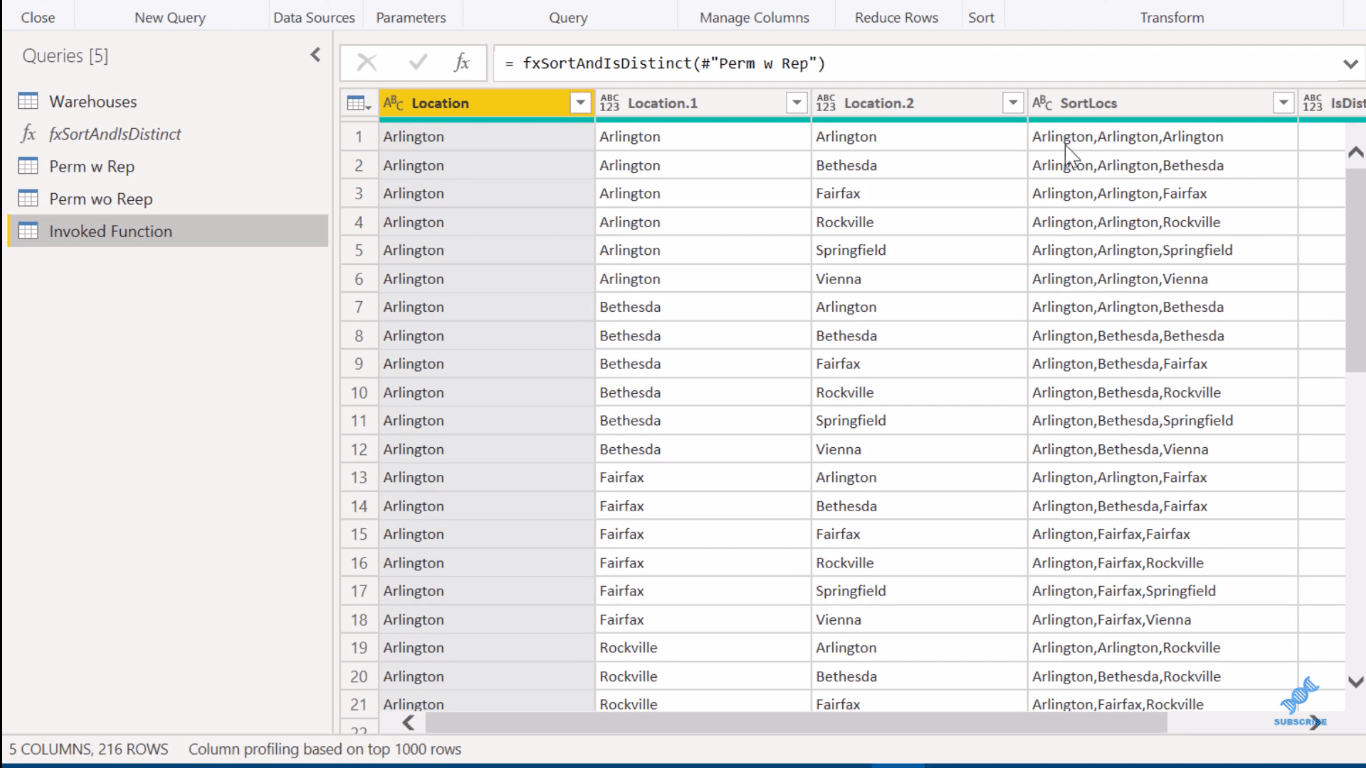Click Location.2 'Fairfax' in row 15
Screen dimensions: 1366x768
click(x=919, y=534)
